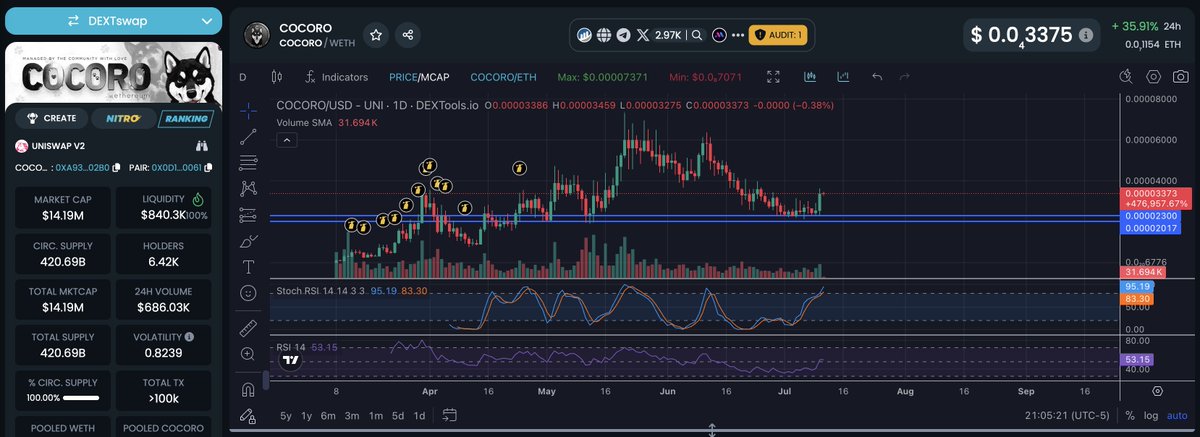1200x437 pixels.
Task: Select the Fibonacci retracement tool
Action: pos(248,162)
